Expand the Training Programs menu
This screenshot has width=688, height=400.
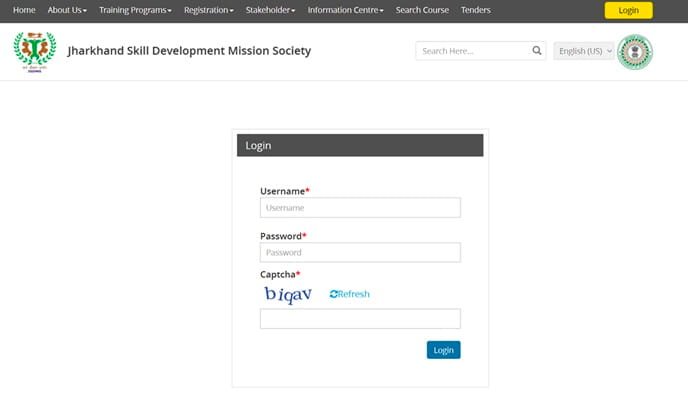pos(135,10)
